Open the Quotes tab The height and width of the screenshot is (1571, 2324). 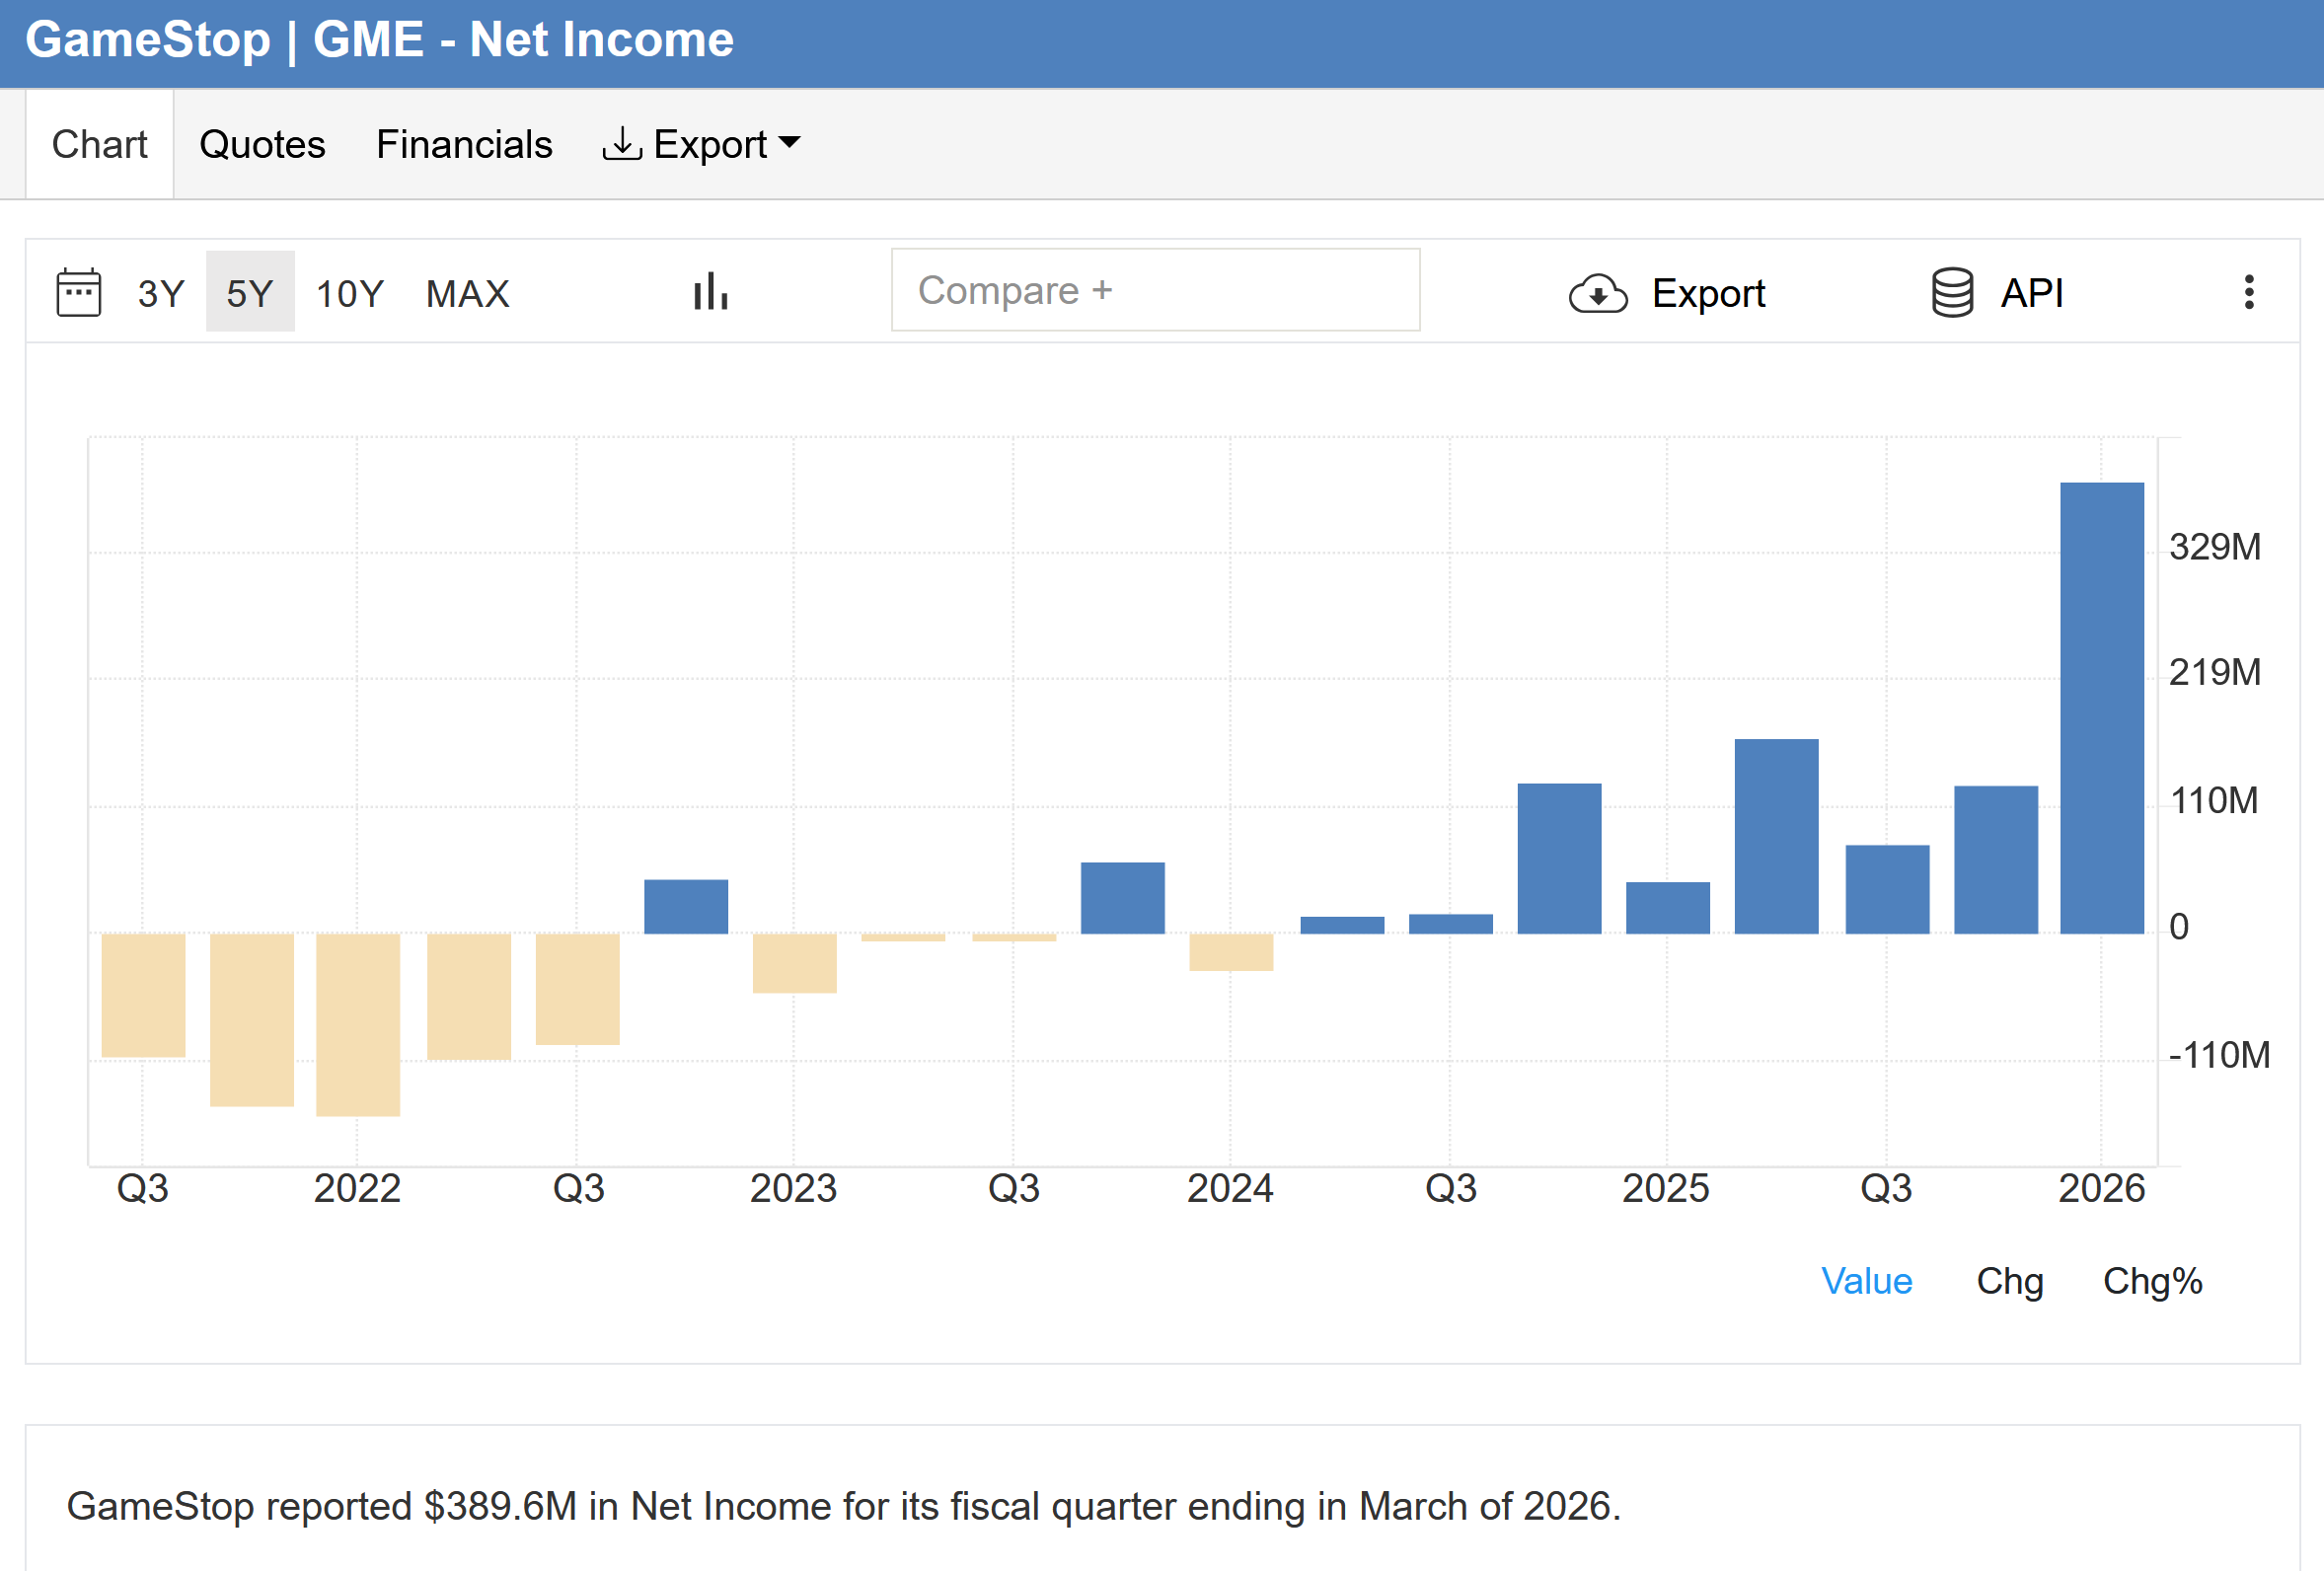(262, 144)
